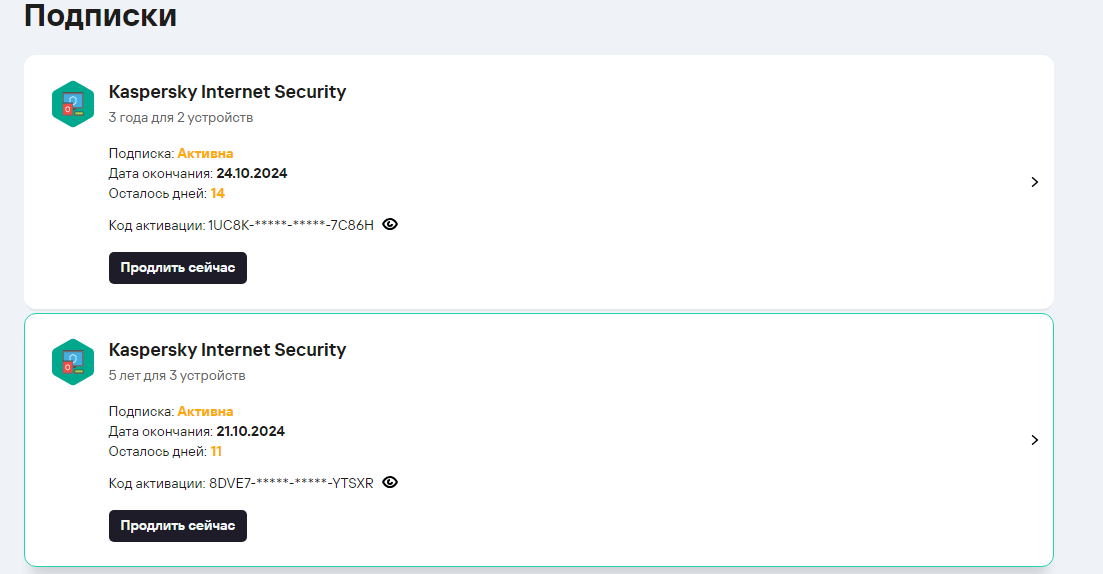Click the "Подписки" page heading

click(x=100, y=16)
